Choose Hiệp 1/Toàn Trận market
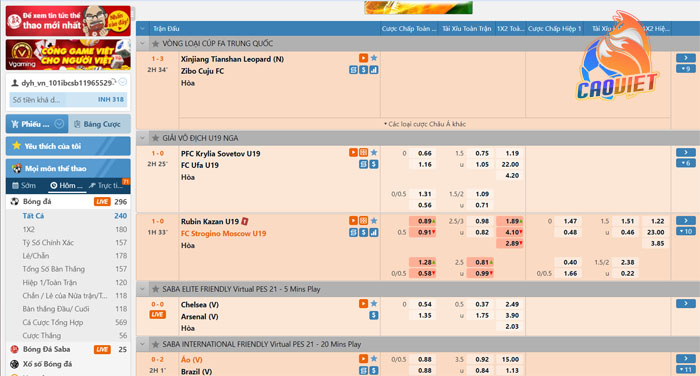The height and width of the screenshot is (376, 700). (50, 282)
